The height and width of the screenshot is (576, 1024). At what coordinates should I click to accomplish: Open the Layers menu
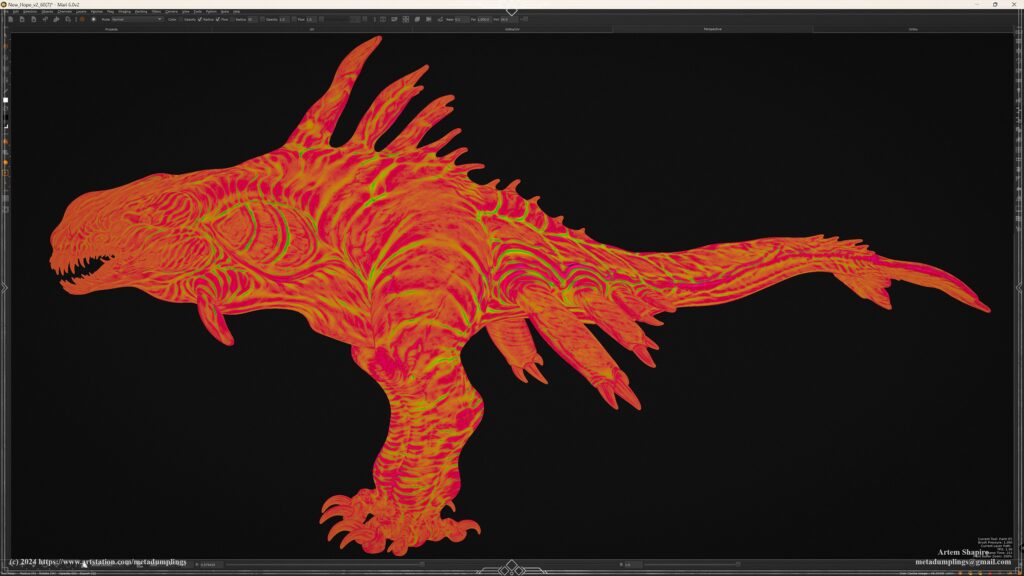[x=83, y=11]
